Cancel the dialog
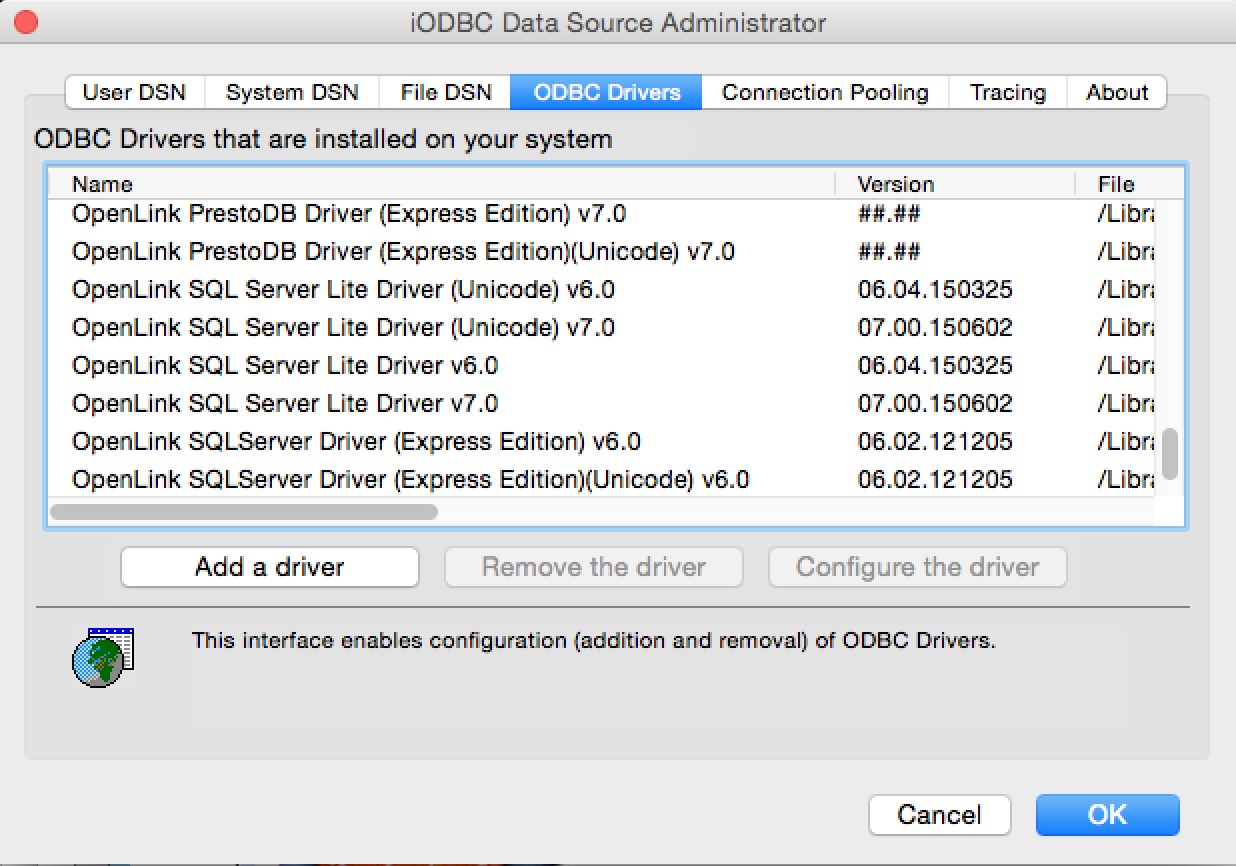1236x866 pixels. pos(940,815)
